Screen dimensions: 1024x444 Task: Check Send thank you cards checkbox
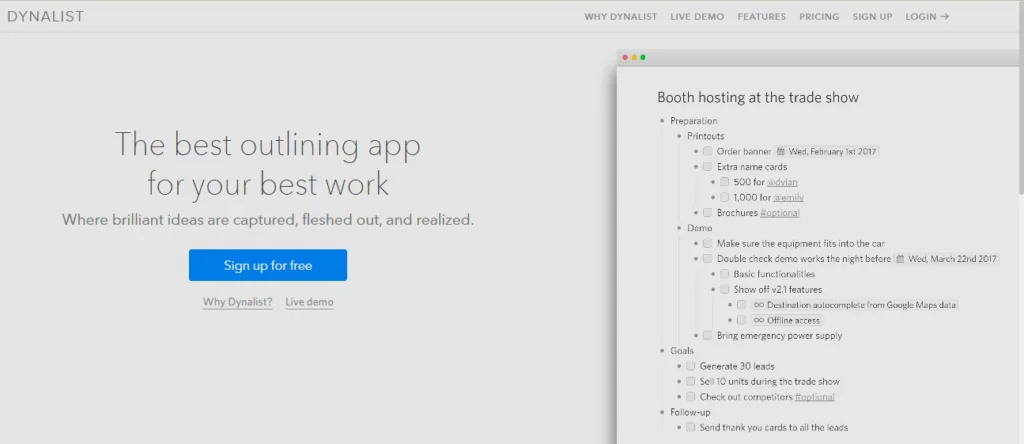pyautogui.click(x=690, y=428)
